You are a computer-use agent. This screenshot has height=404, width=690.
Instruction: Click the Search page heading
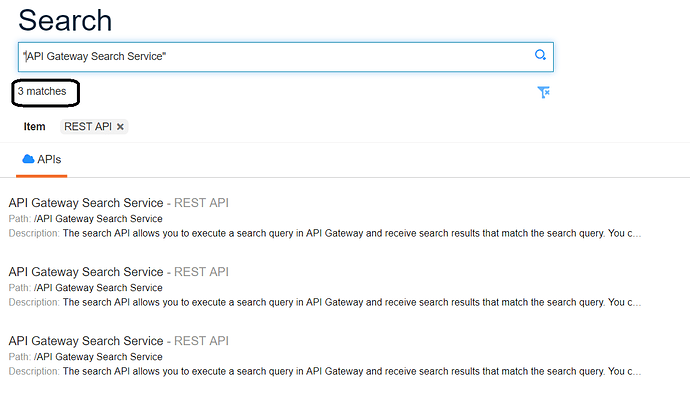65,20
